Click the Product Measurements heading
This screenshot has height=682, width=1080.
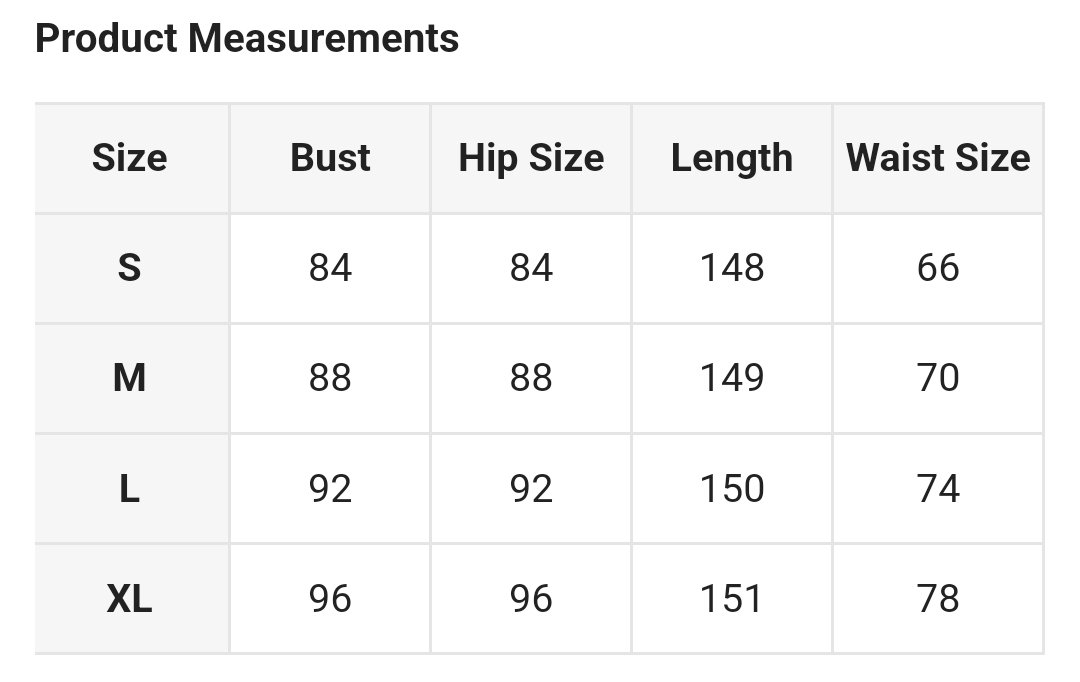[247, 39]
